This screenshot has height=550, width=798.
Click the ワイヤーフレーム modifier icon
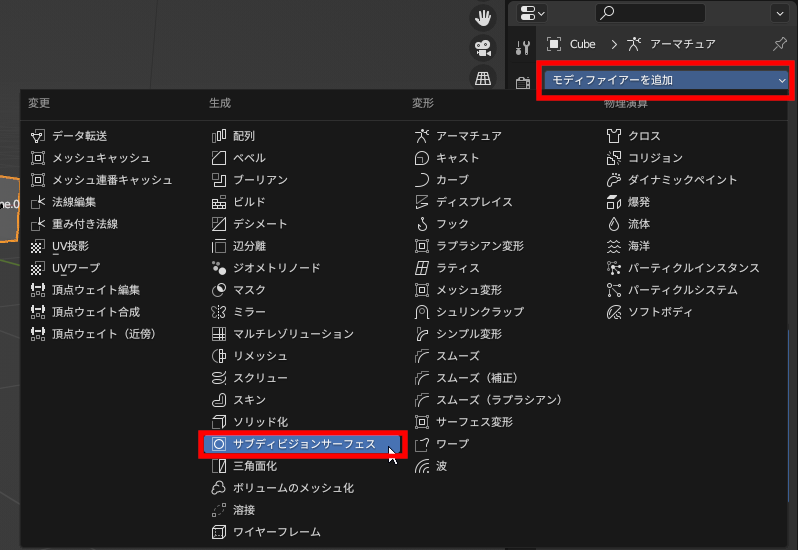219,532
